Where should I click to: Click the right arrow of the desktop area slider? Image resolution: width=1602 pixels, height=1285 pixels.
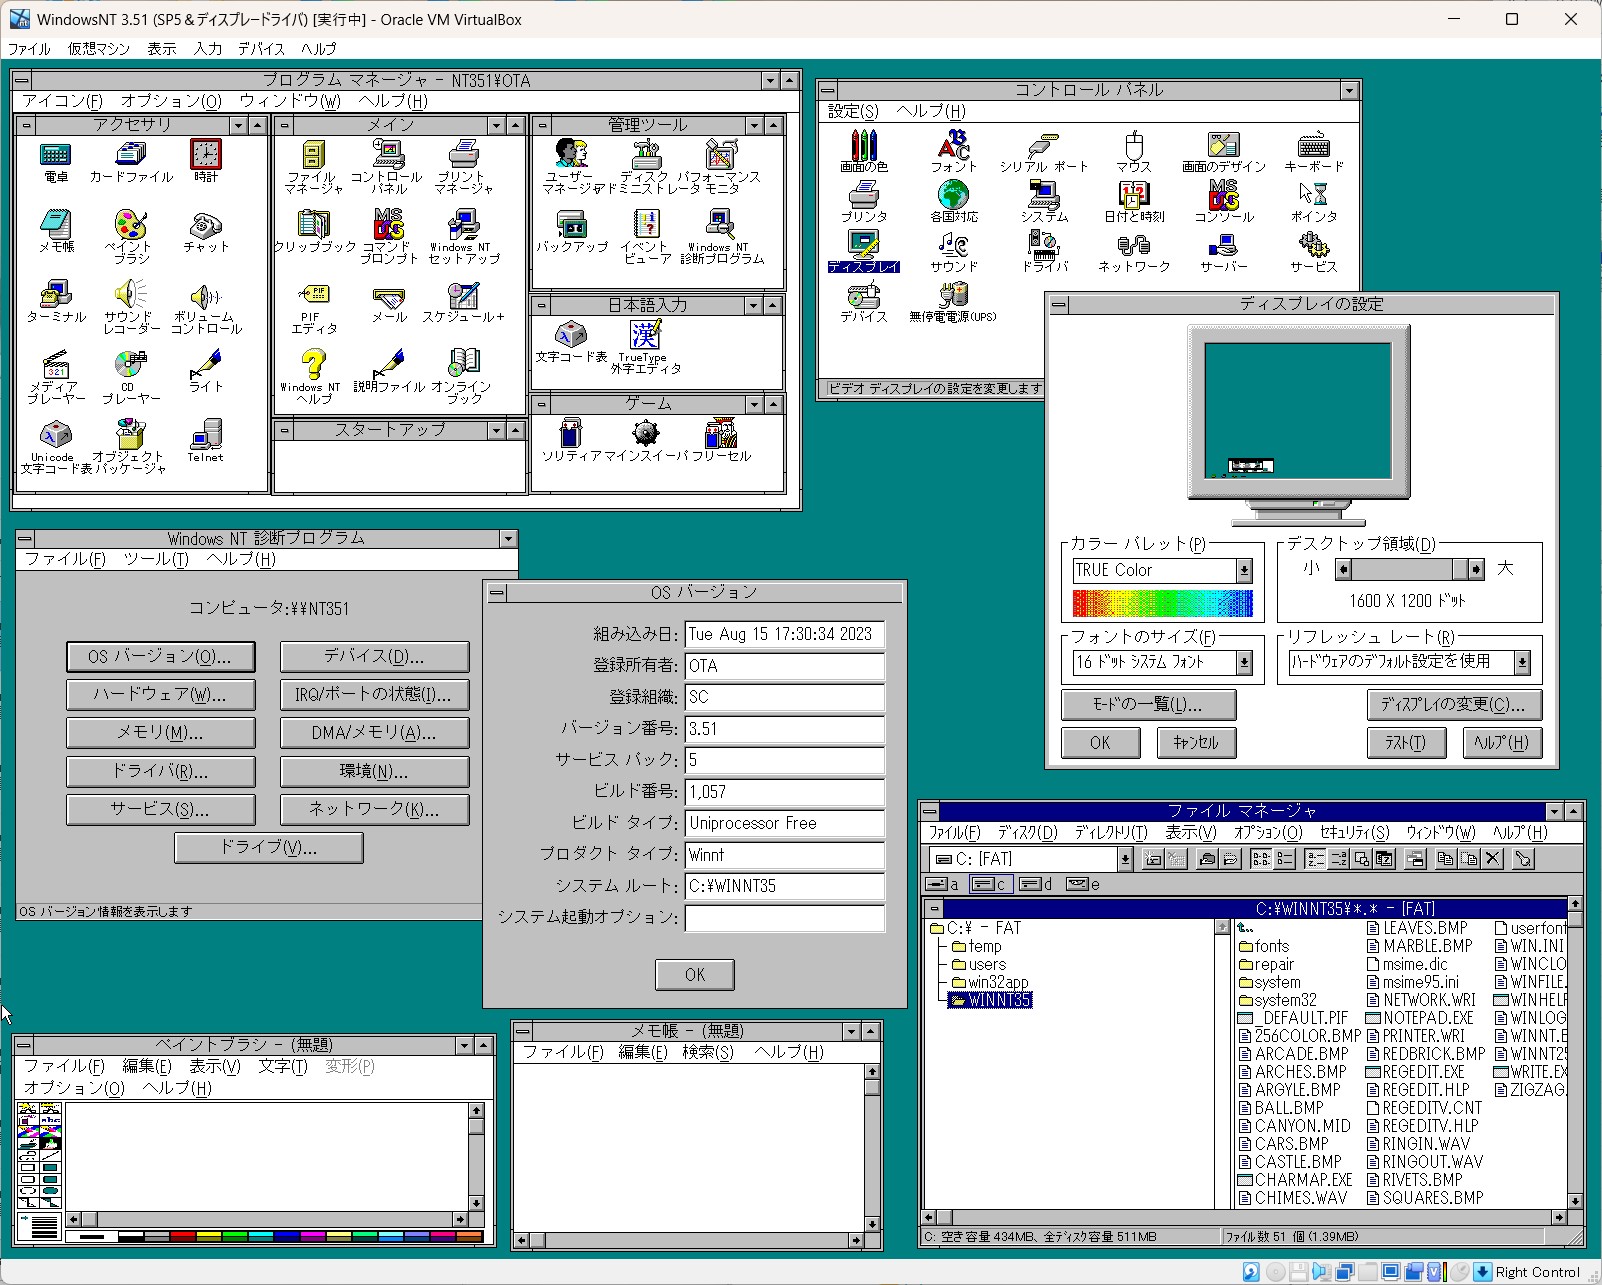[1475, 570]
